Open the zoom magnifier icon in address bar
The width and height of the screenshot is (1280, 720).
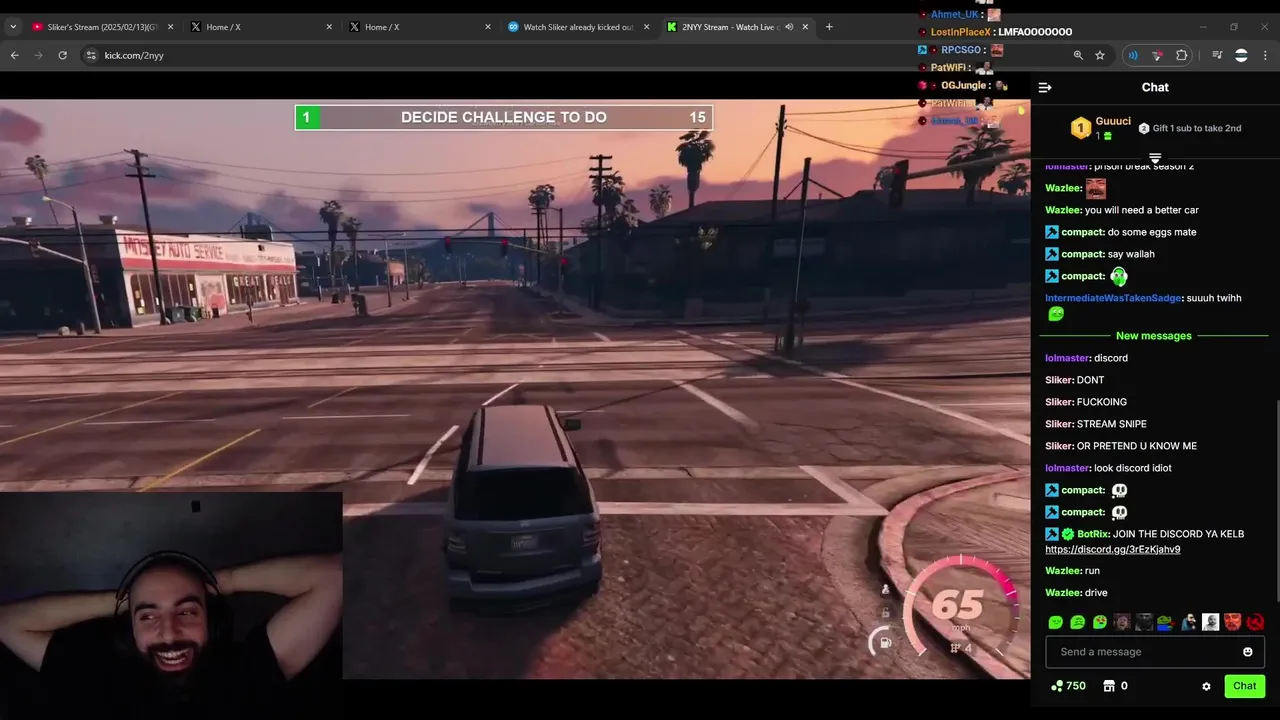1078,55
